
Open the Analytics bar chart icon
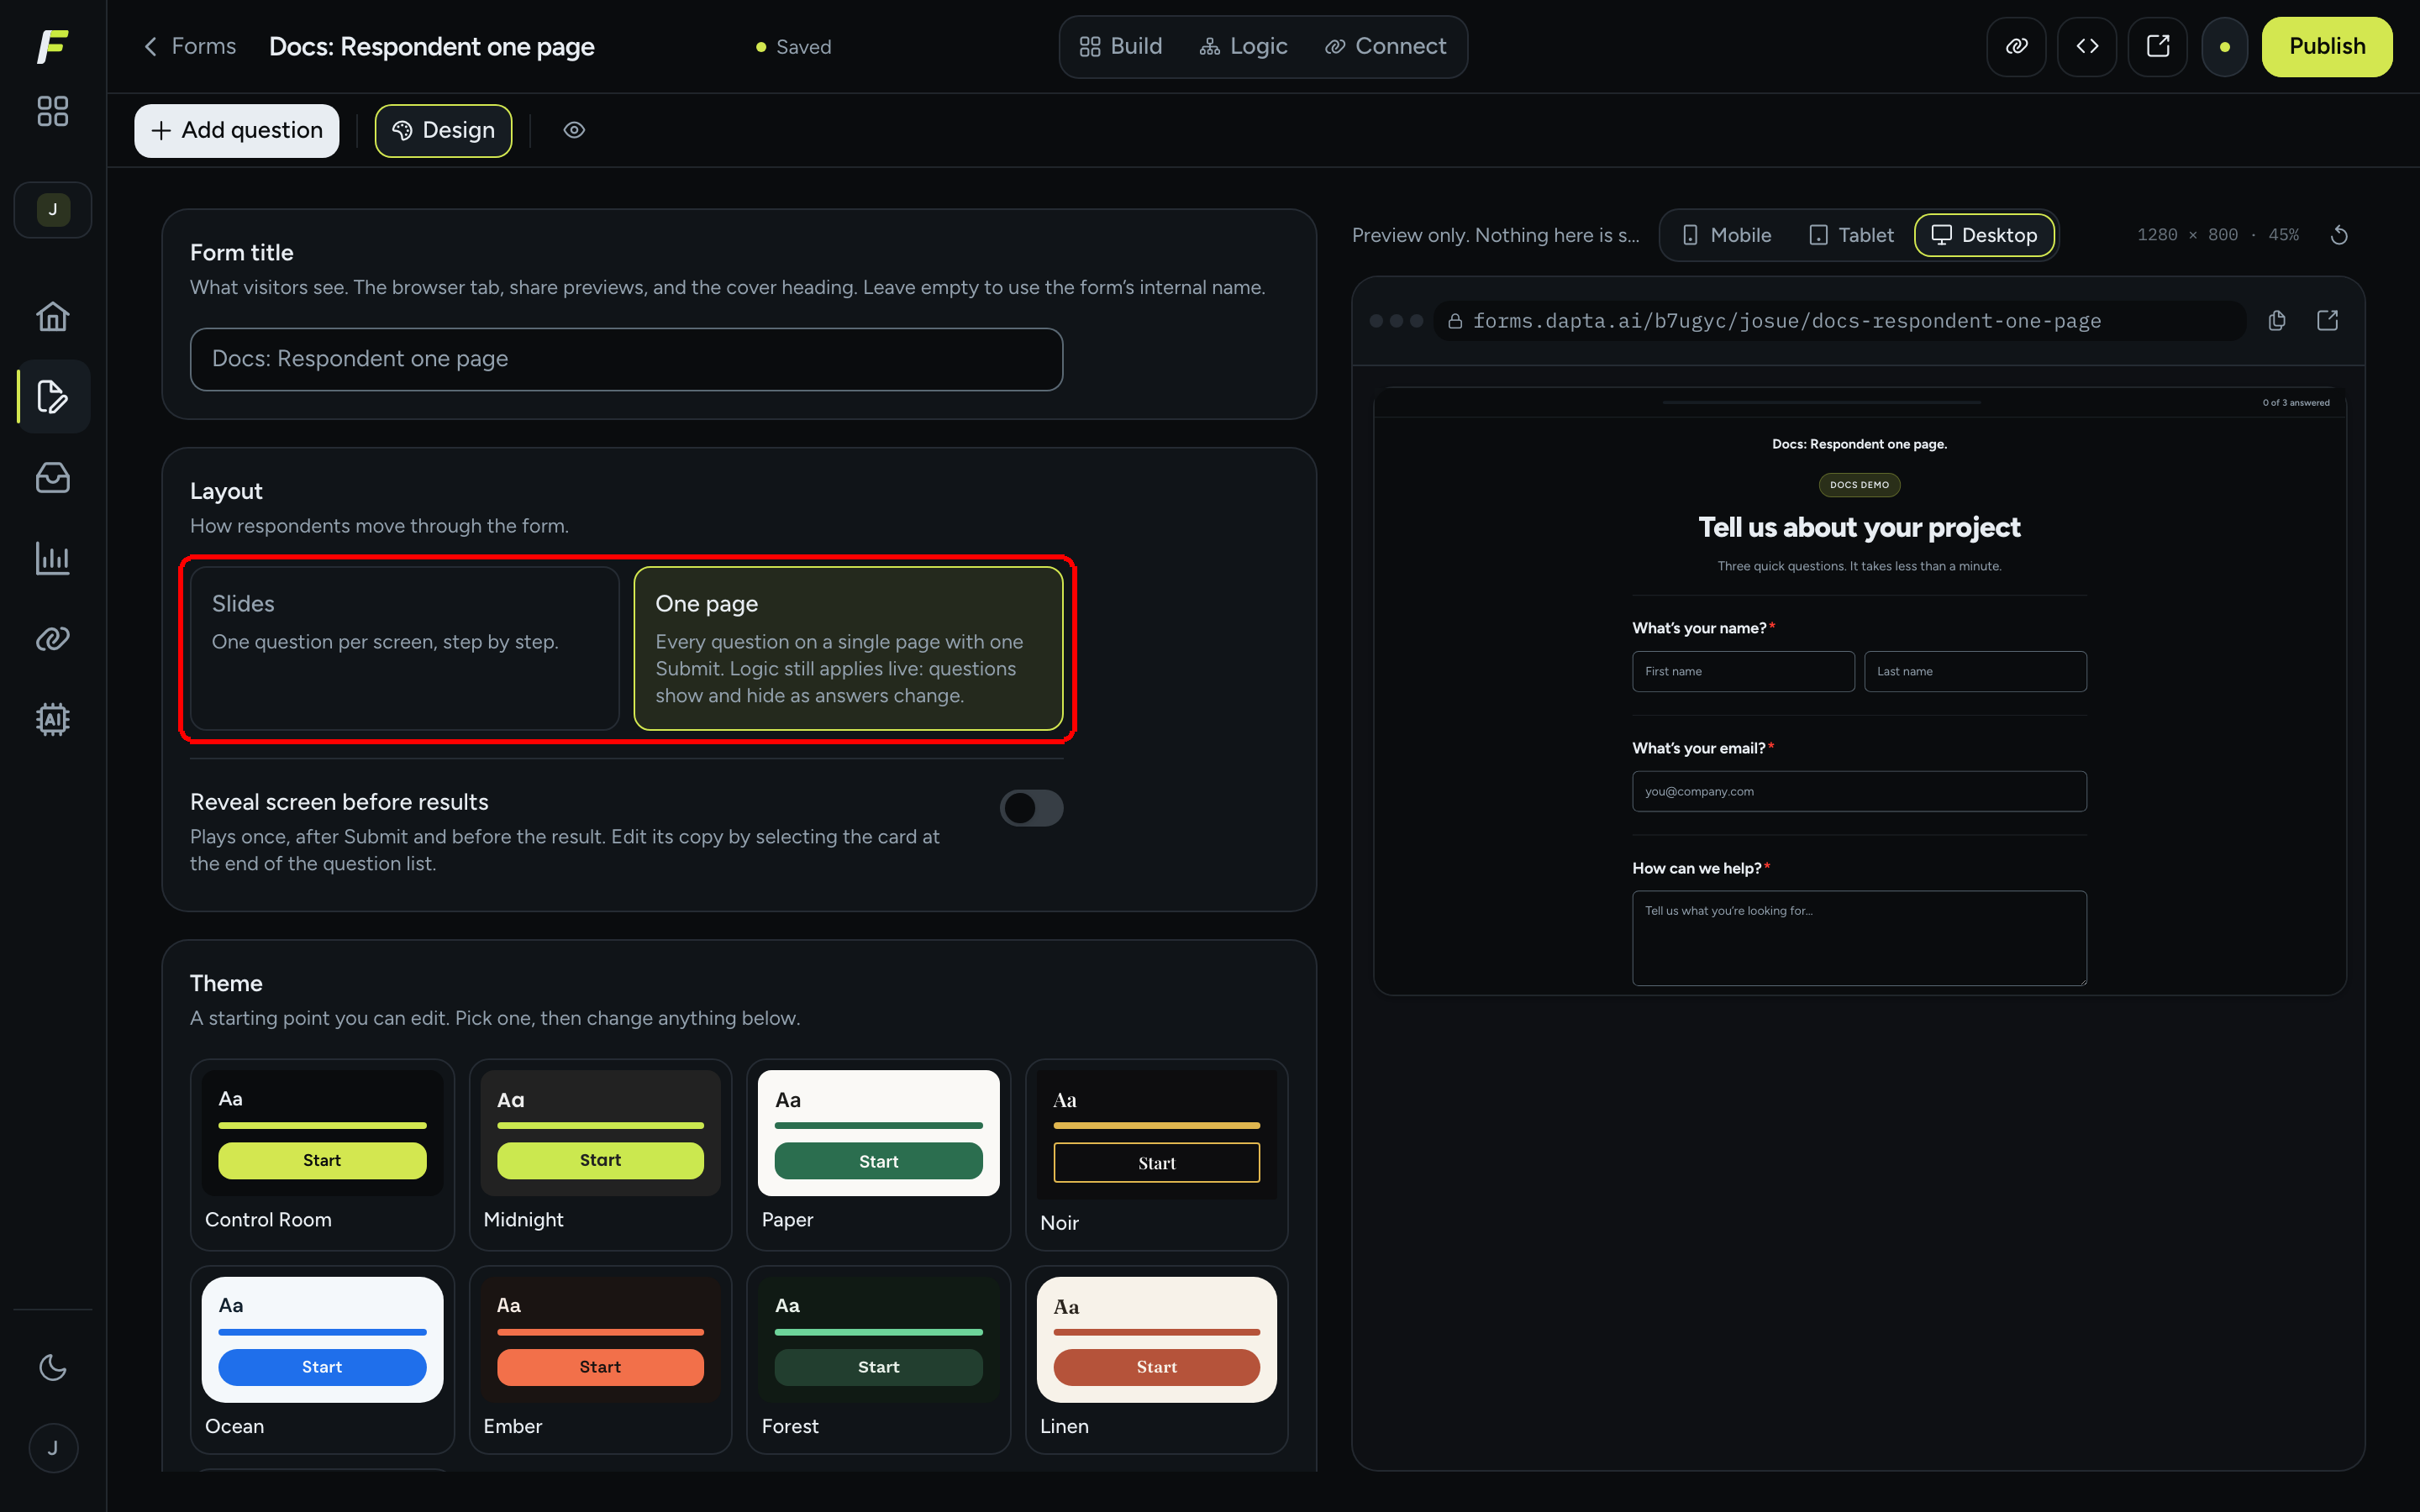pyautogui.click(x=52, y=558)
